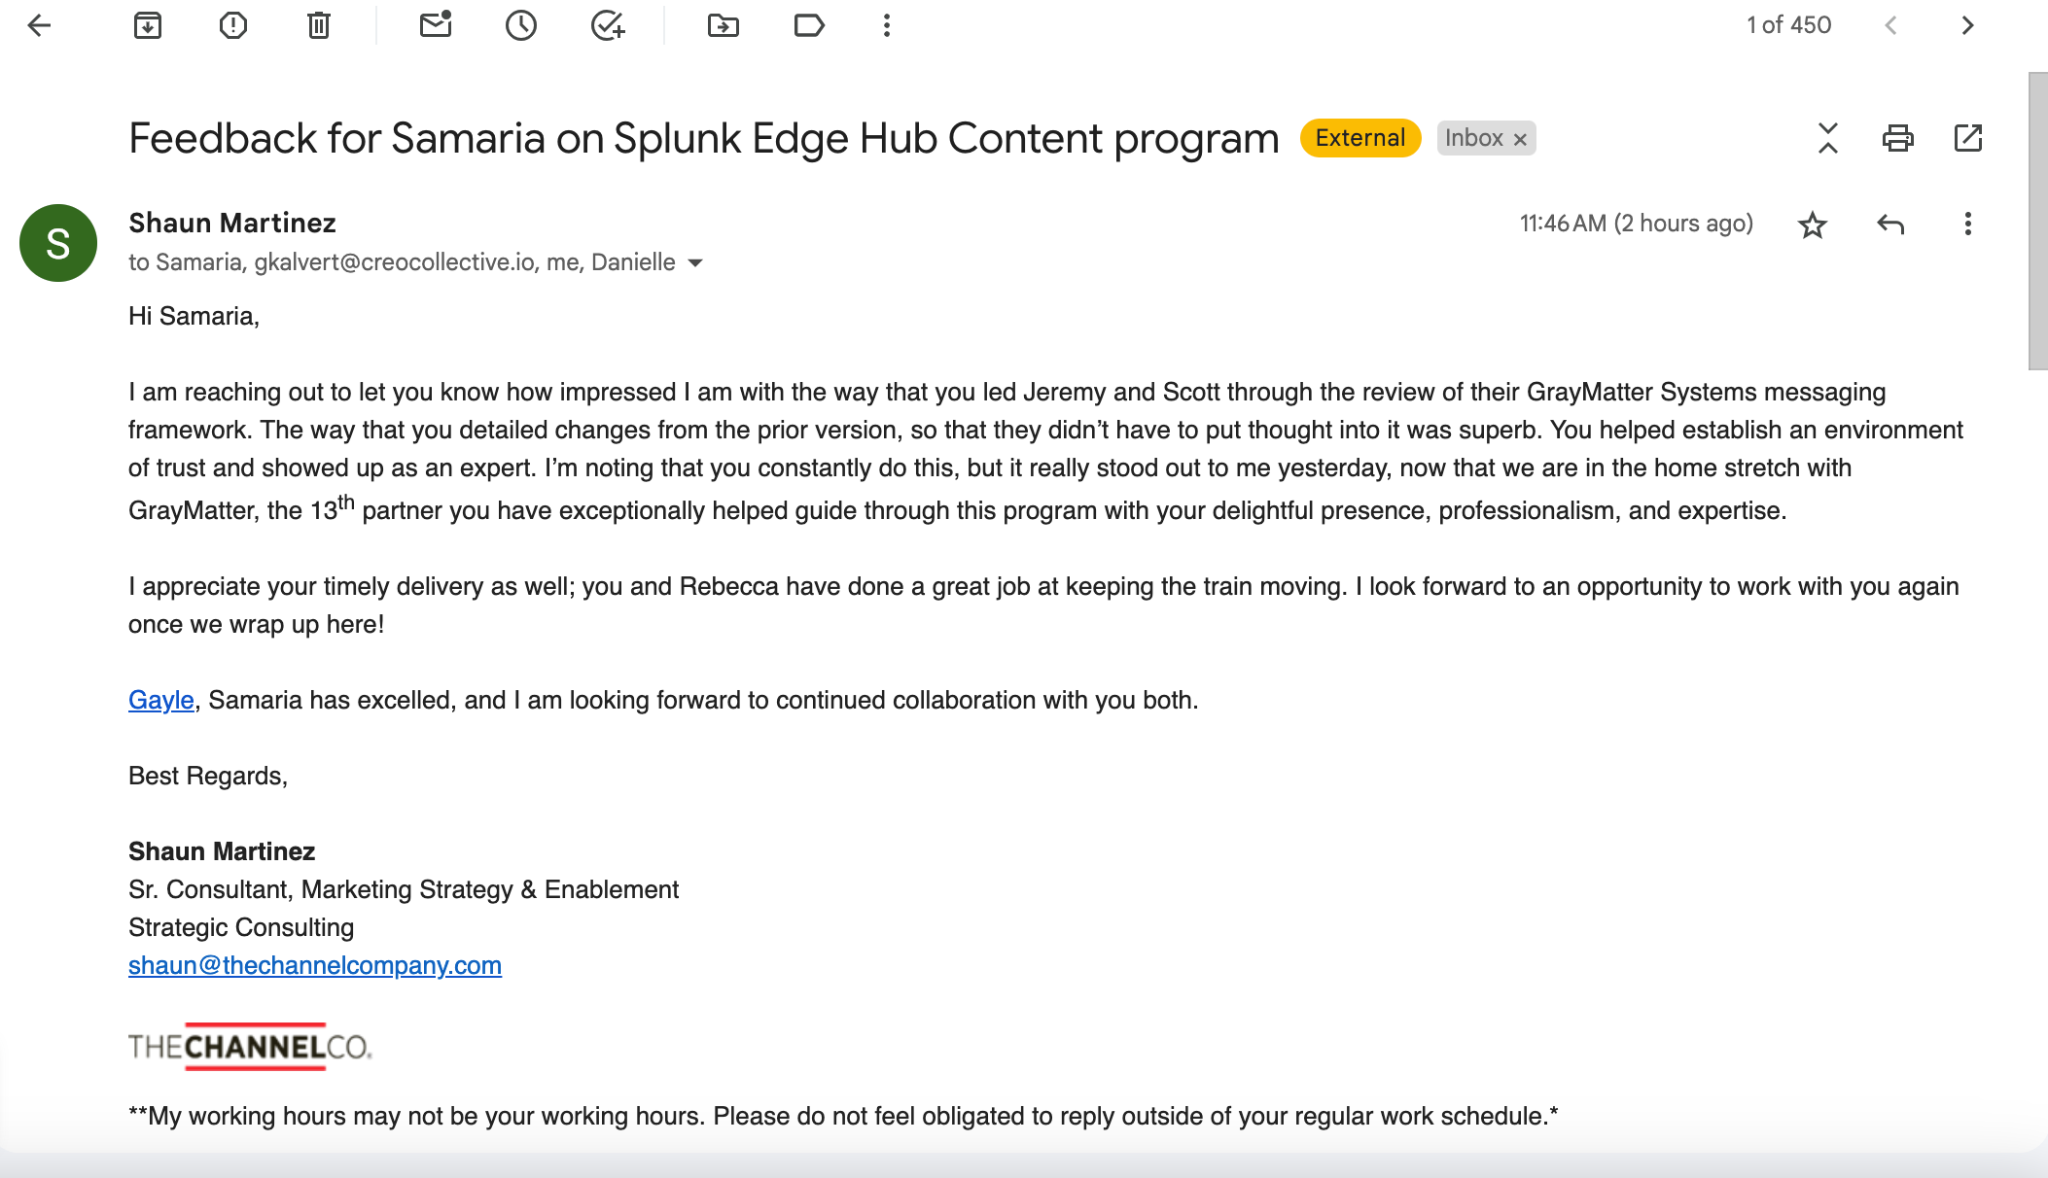
Task: Print the entire email conversation
Action: pos(1897,138)
